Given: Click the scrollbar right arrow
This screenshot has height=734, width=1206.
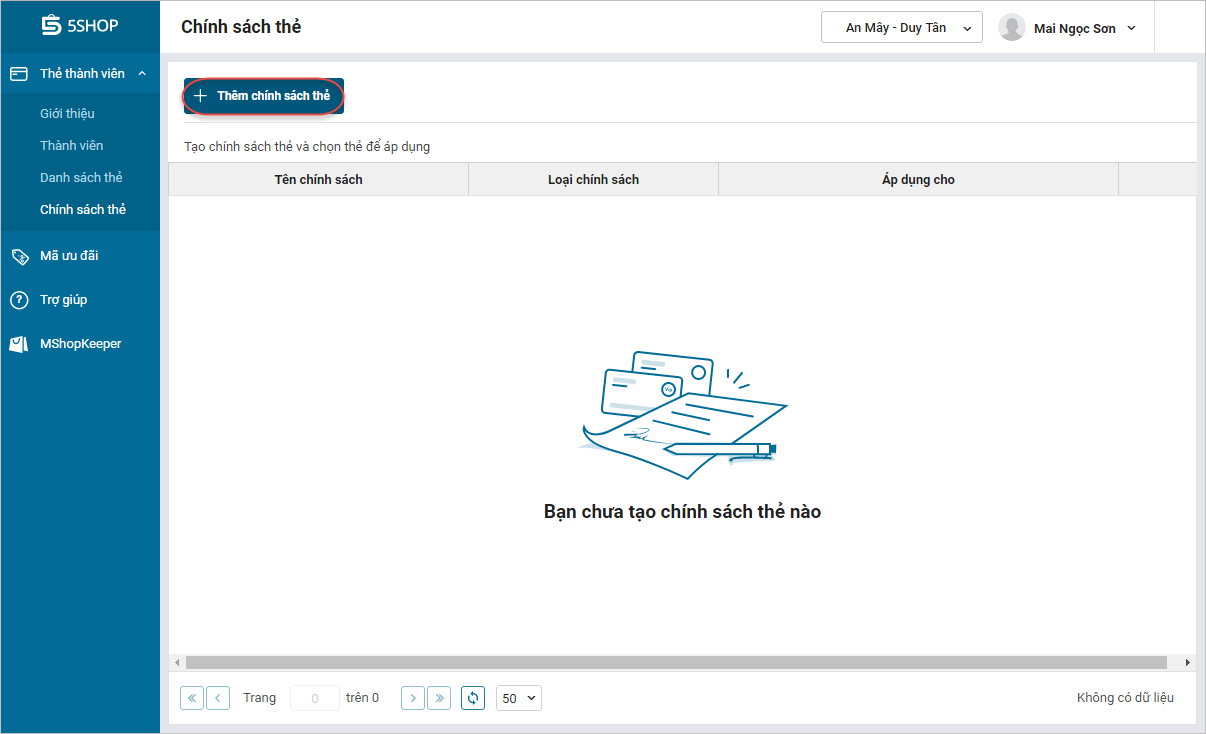Looking at the screenshot, I should tap(1187, 663).
